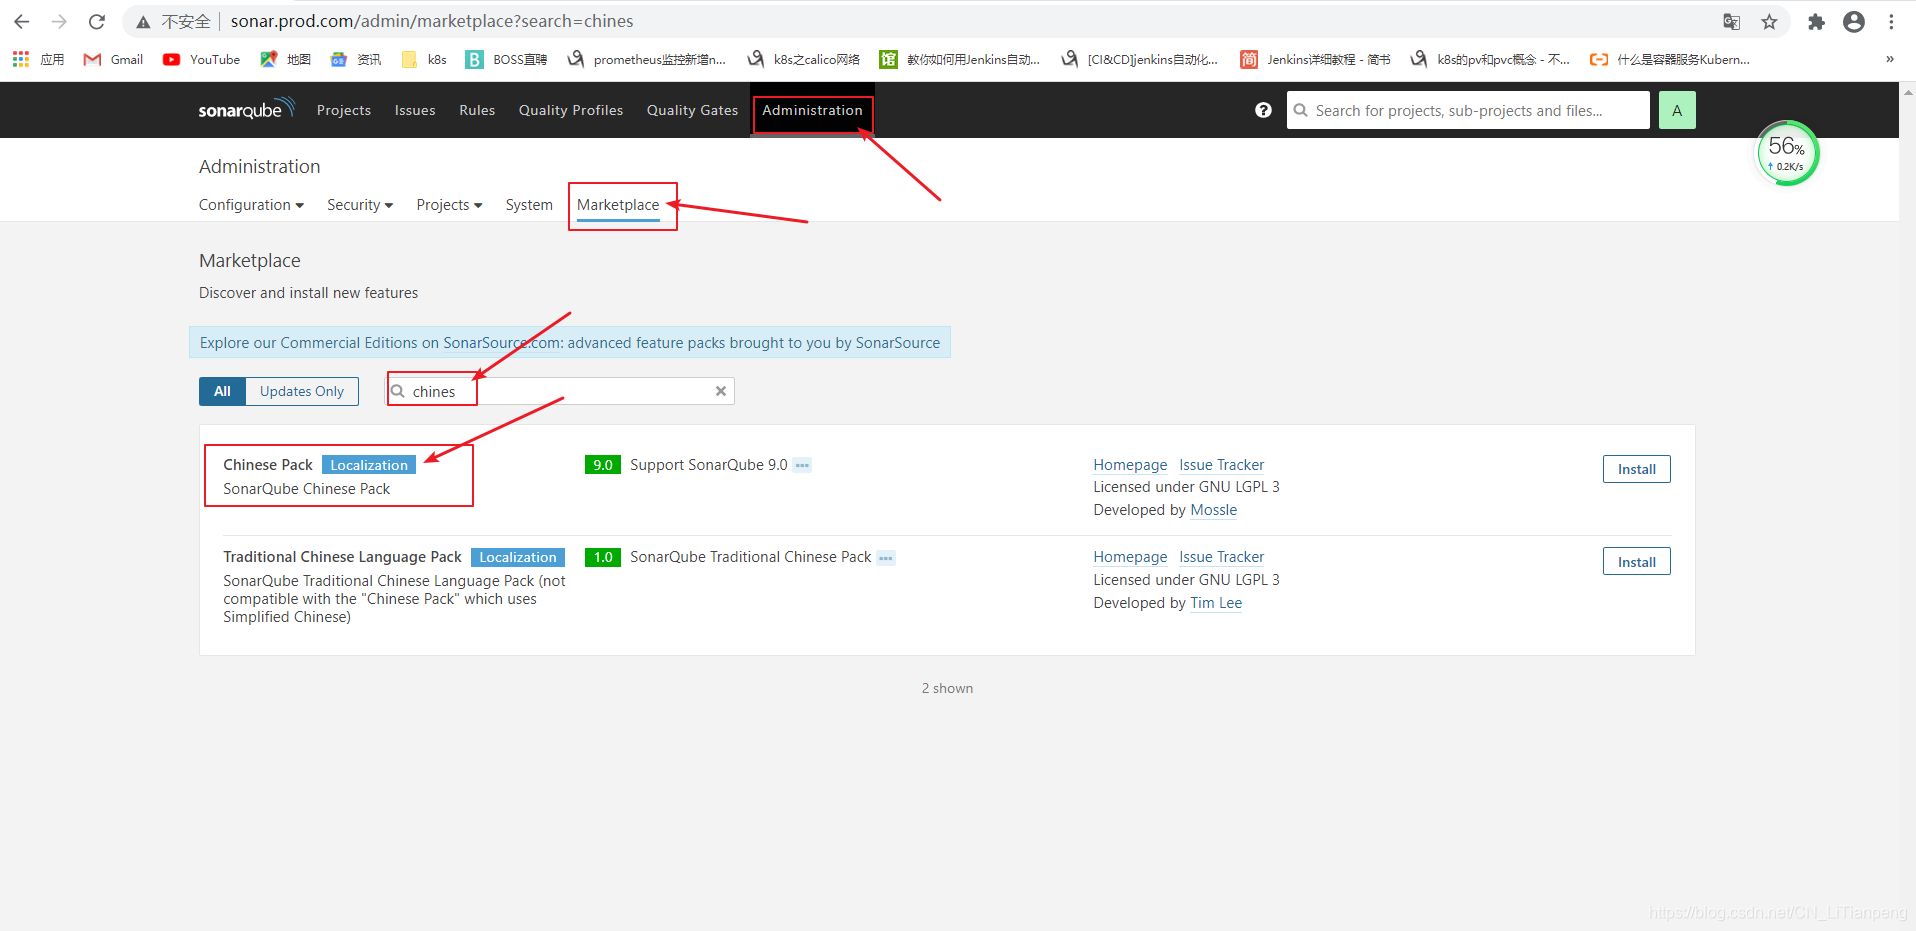Open Quality Gates in the navbar
The width and height of the screenshot is (1916, 931).
coord(692,110)
